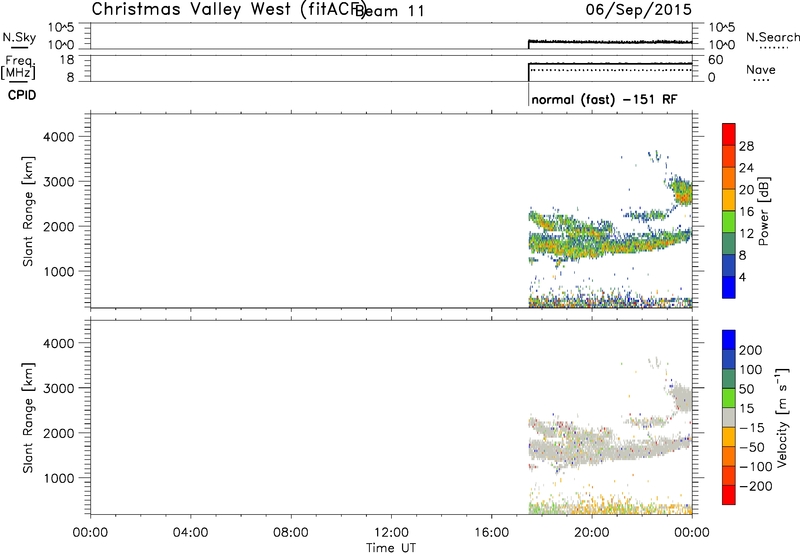Screen dimensions: 800x554
Task: Click the '1000' tick on velocity panel
Action: coord(59,478)
